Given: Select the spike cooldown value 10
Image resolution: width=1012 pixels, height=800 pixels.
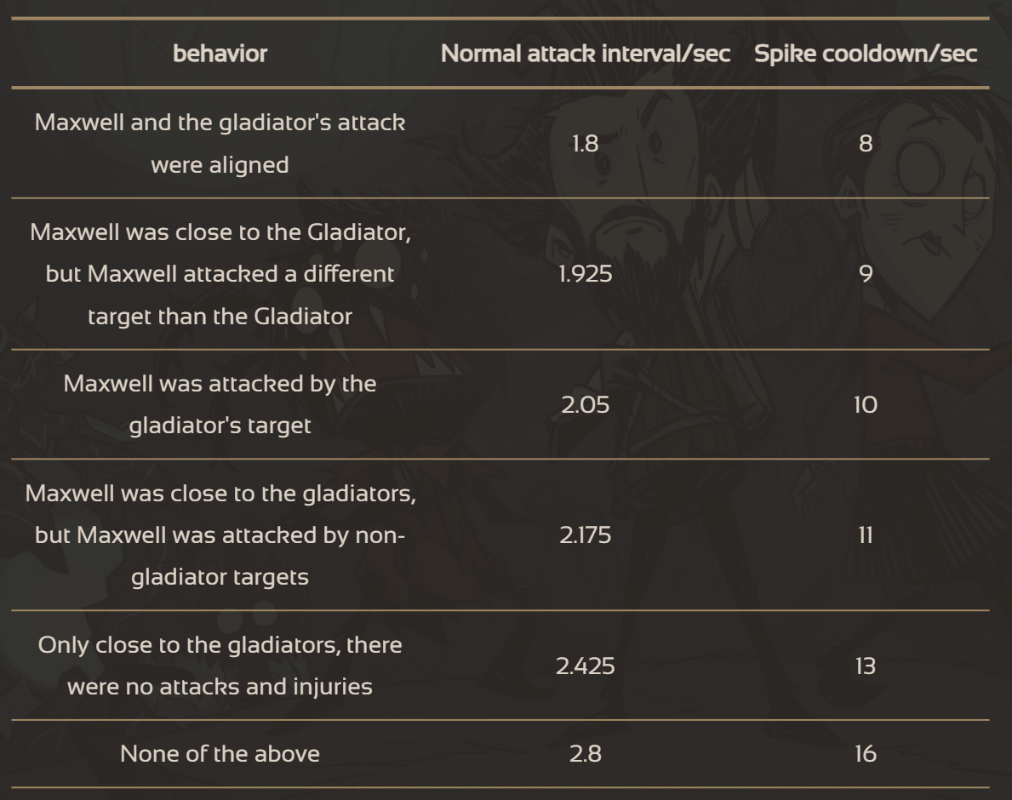Looking at the screenshot, I should point(866,404).
